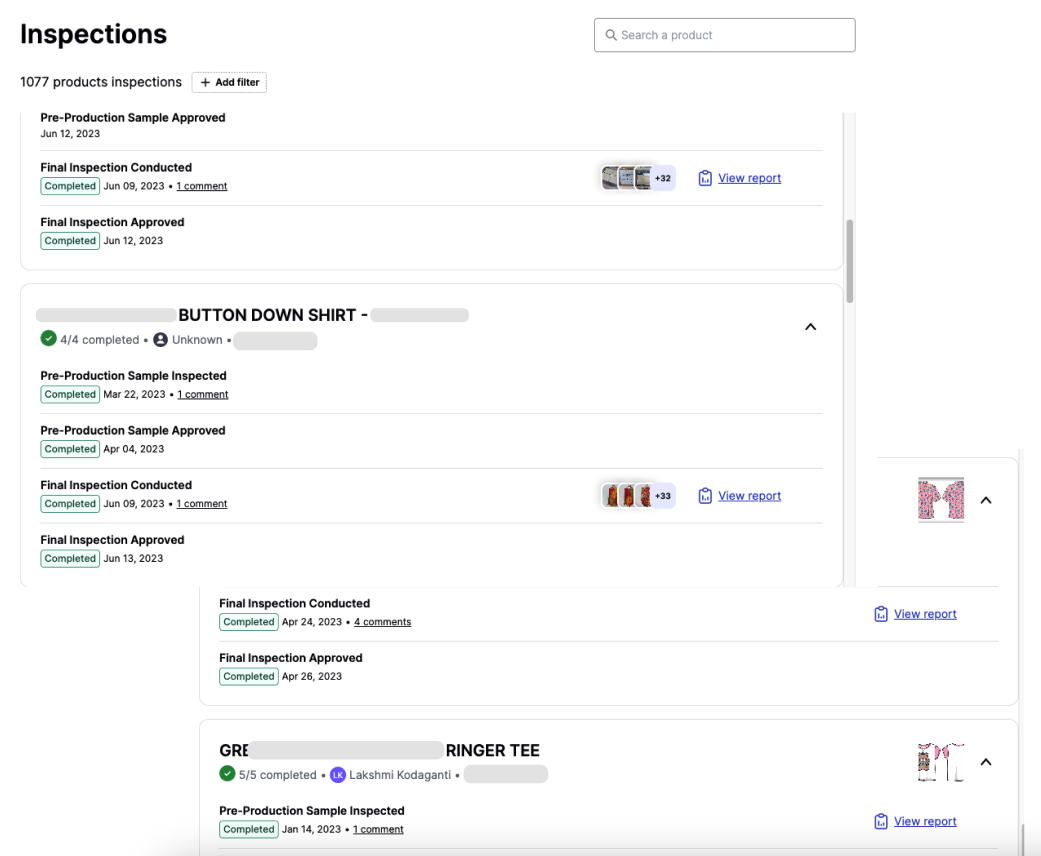Image resolution: width=1041 pixels, height=856 pixels.
Task: Open View report for Apr 24, 2023 inspection
Action: (925, 614)
